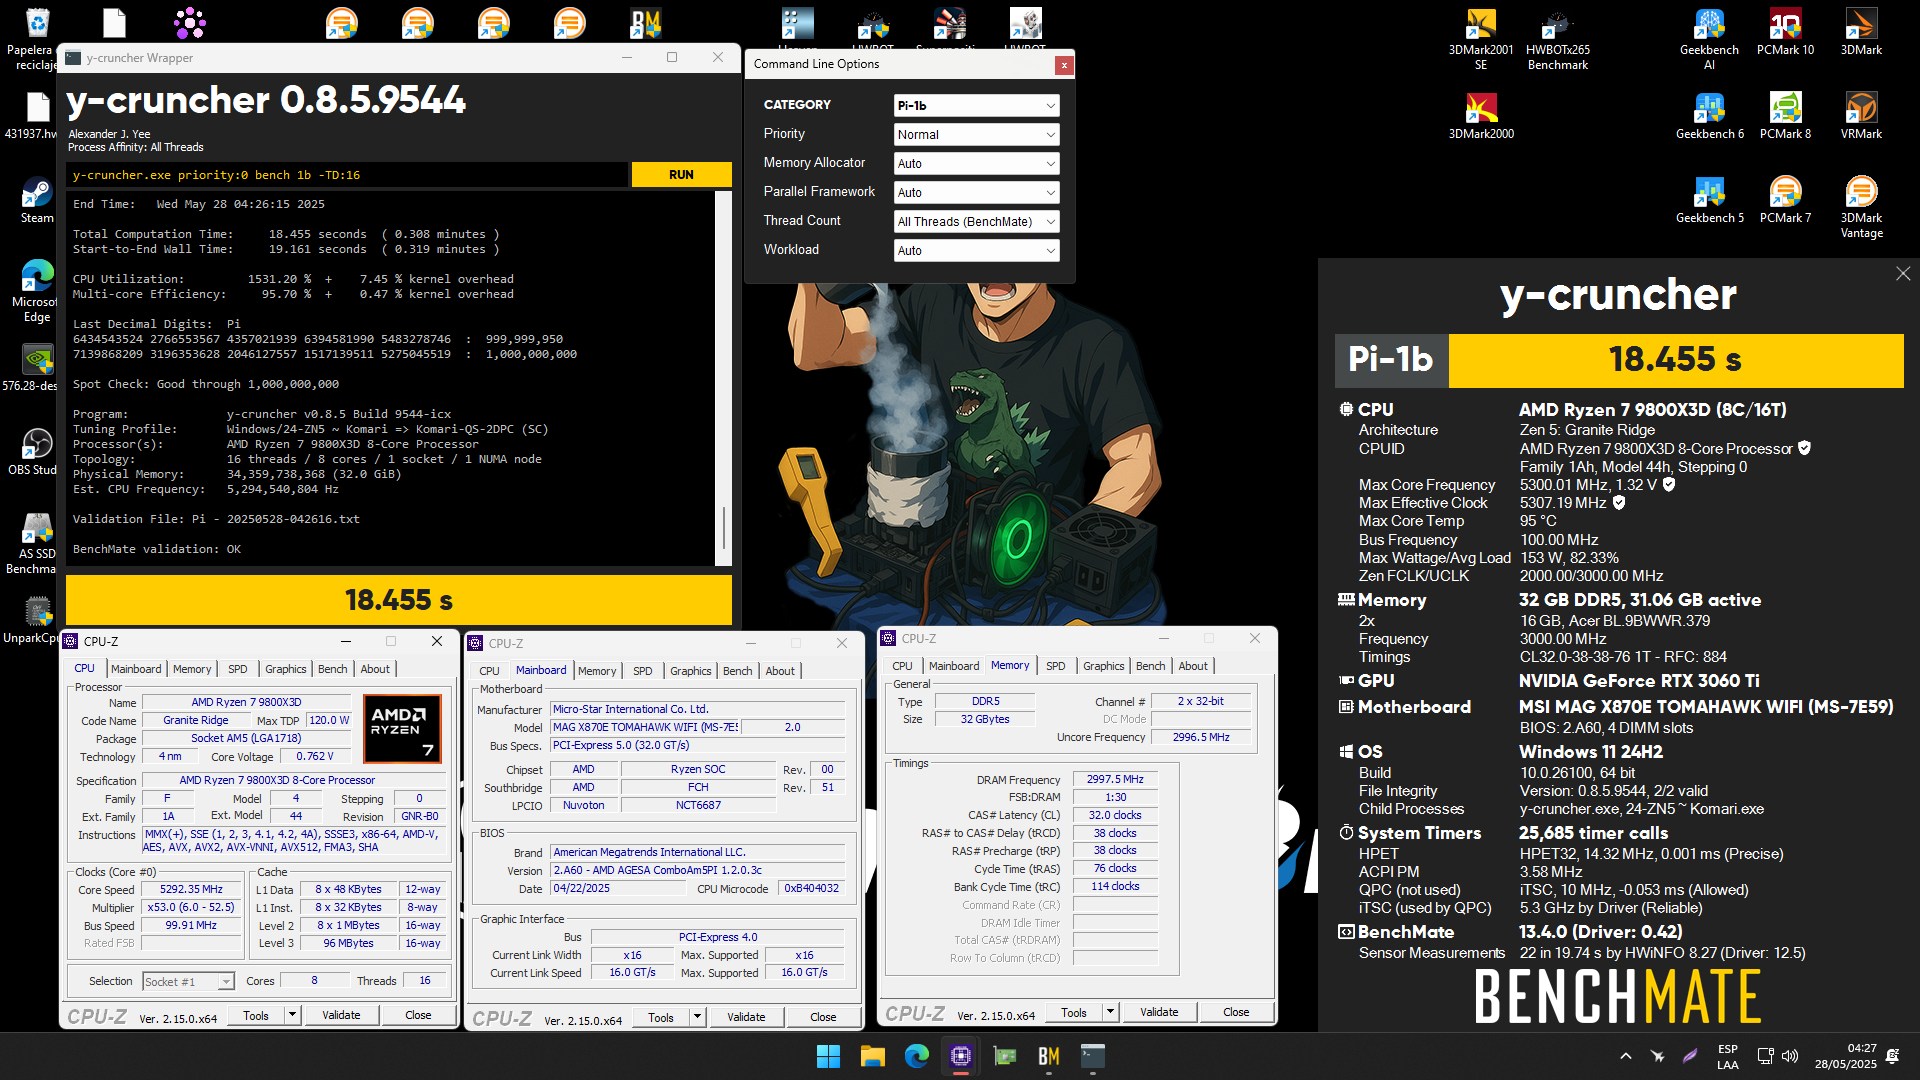Launch 3DMark Vantage from the desktop
The height and width of the screenshot is (1080, 1920).
pos(1861,207)
